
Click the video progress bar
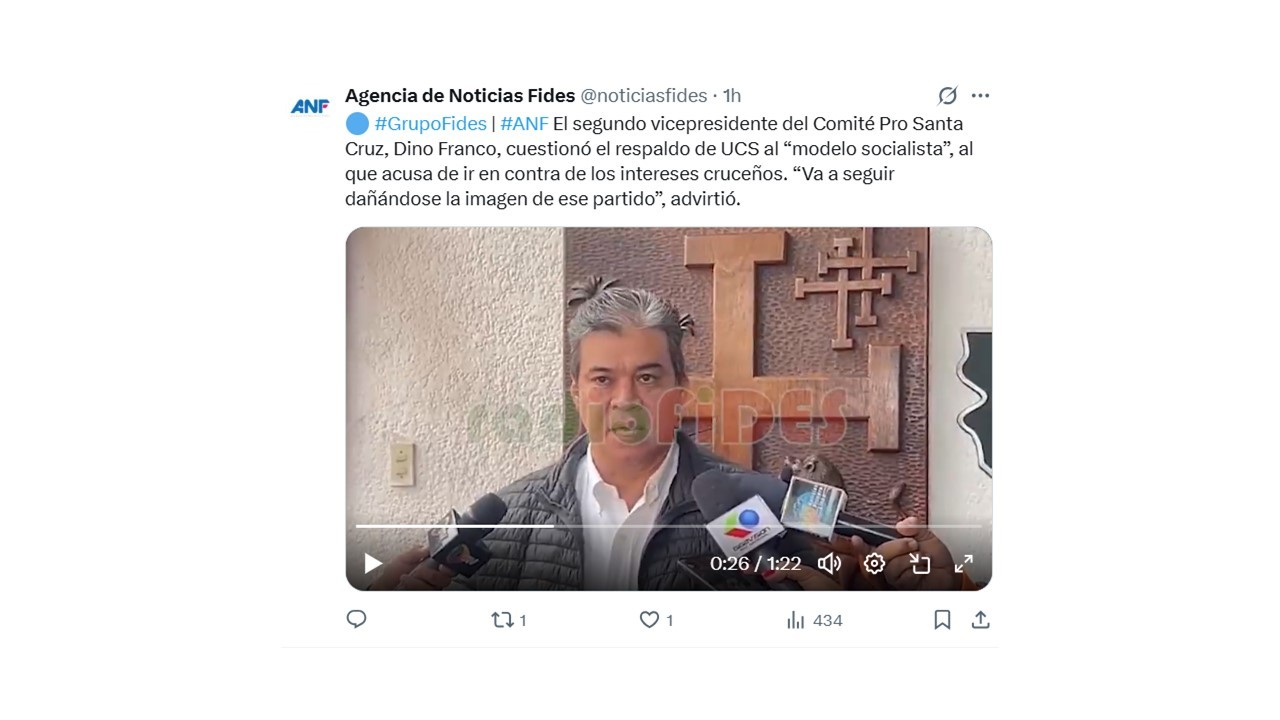(669, 526)
